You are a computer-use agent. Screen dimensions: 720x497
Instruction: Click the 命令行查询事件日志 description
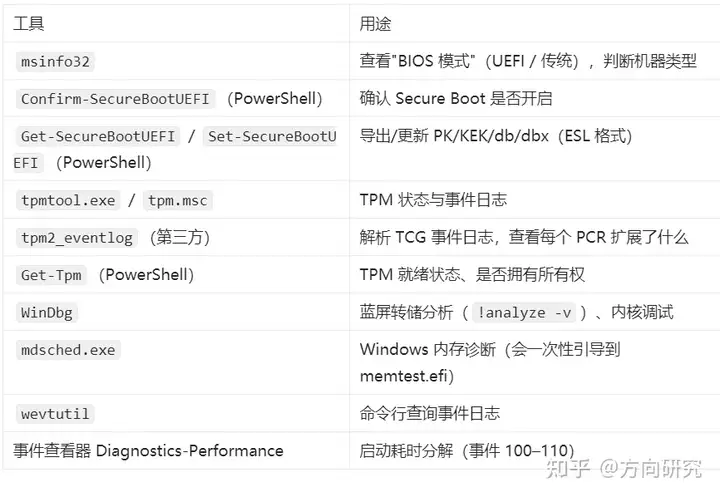pyautogui.click(x=429, y=413)
